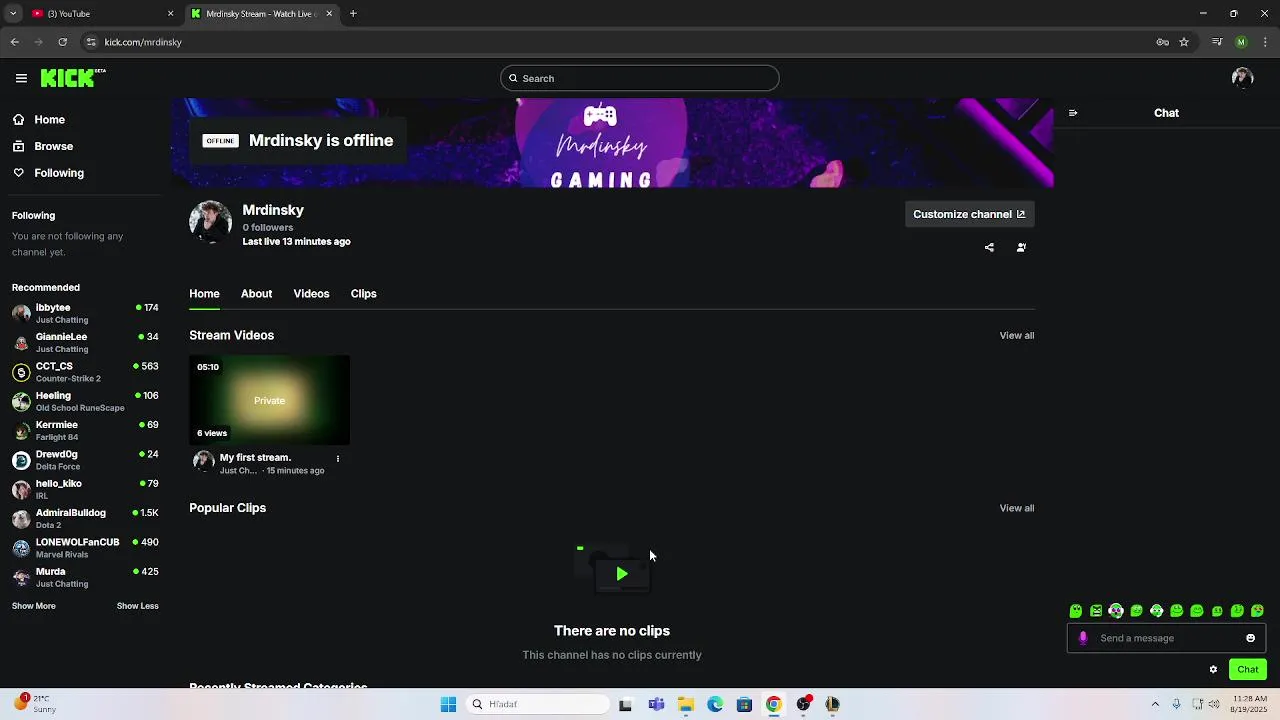Click the user icon beside the share icon
The image size is (1280, 720).
tap(1021, 247)
